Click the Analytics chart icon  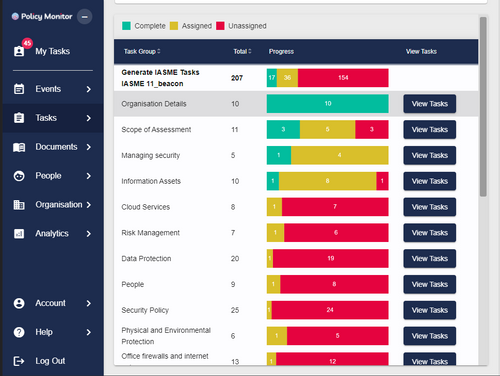pyautogui.click(x=19, y=234)
